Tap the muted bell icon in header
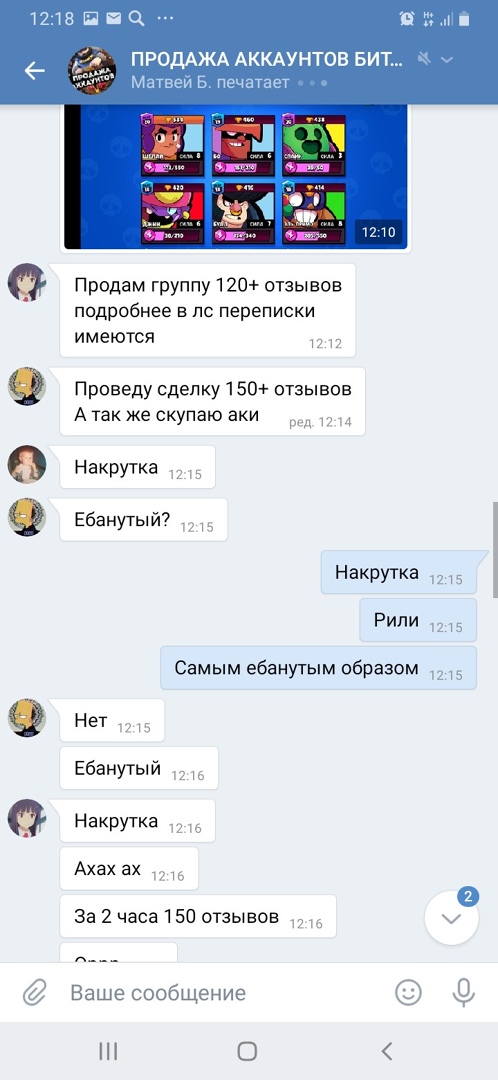This screenshot has height=1080, width=498. click(x=424, y=59)
